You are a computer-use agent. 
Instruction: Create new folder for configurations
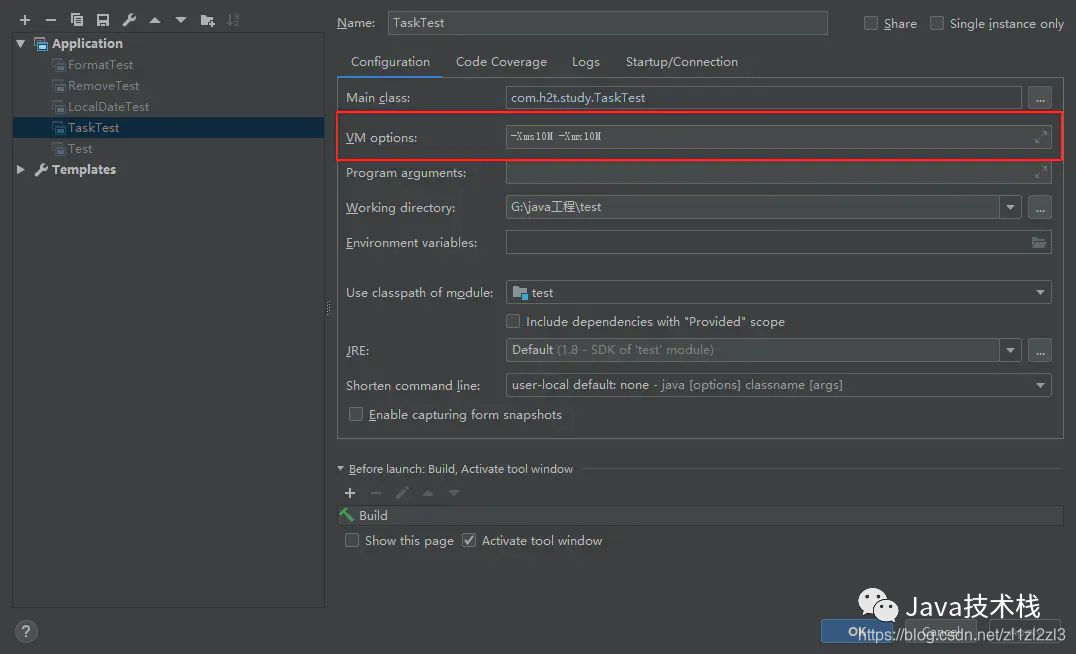[x=207, y=21]
